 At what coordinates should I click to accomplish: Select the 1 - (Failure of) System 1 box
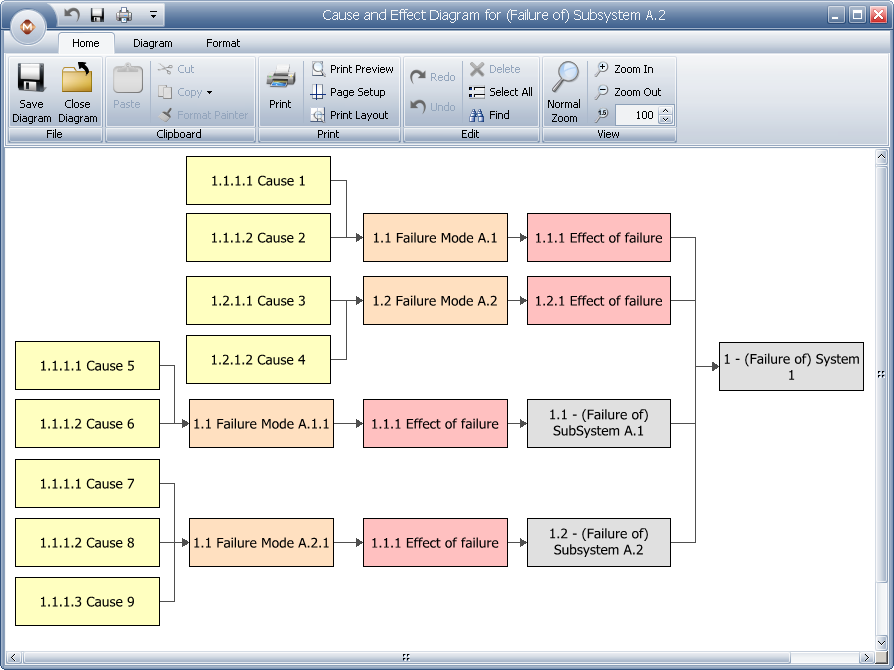pyautogui.click(x=791, y=366)
